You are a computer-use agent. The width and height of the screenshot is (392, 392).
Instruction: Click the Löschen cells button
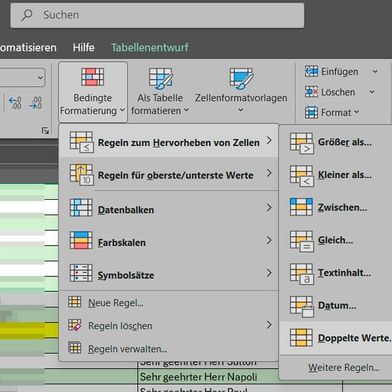(x=329, y=92)
